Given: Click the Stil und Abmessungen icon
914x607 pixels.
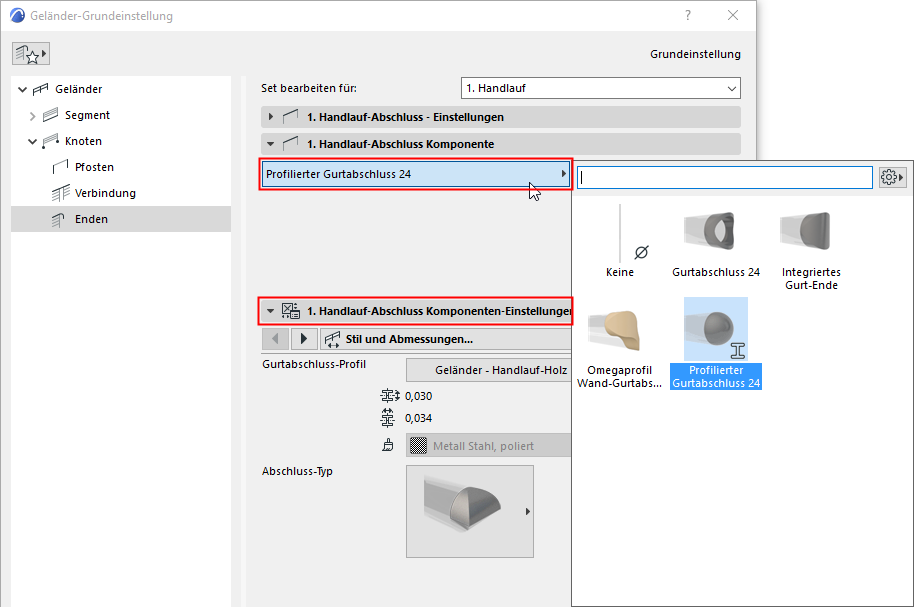Looking at the screenshot, I should (332, 339).
